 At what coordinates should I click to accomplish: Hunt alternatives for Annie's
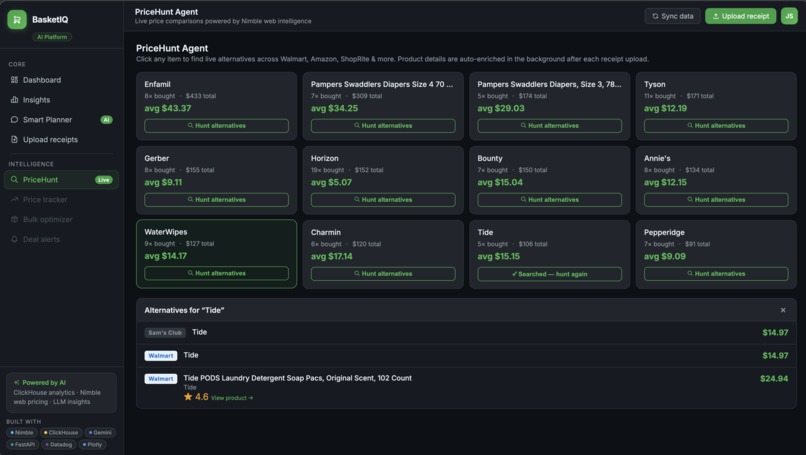(716, 199)
